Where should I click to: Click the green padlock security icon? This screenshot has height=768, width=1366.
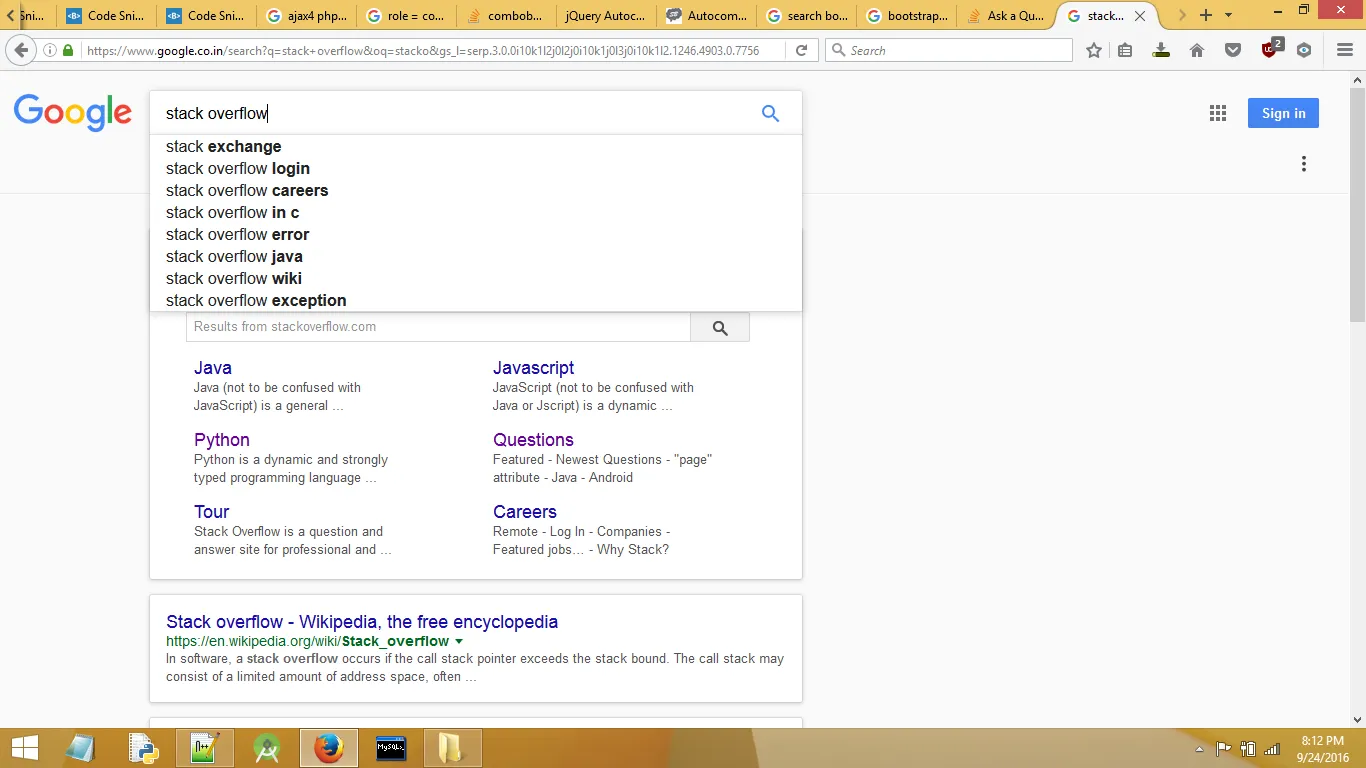pyautogui.click(x=68, y=50)
